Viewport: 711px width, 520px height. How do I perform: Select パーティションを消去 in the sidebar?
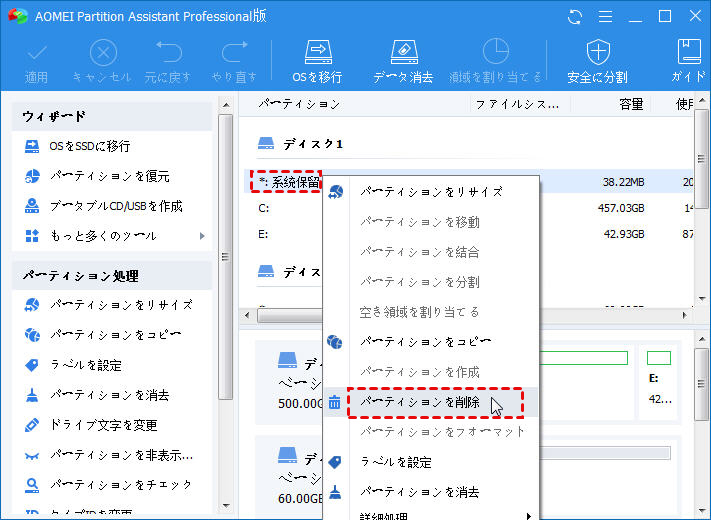(x=97, y=395)
